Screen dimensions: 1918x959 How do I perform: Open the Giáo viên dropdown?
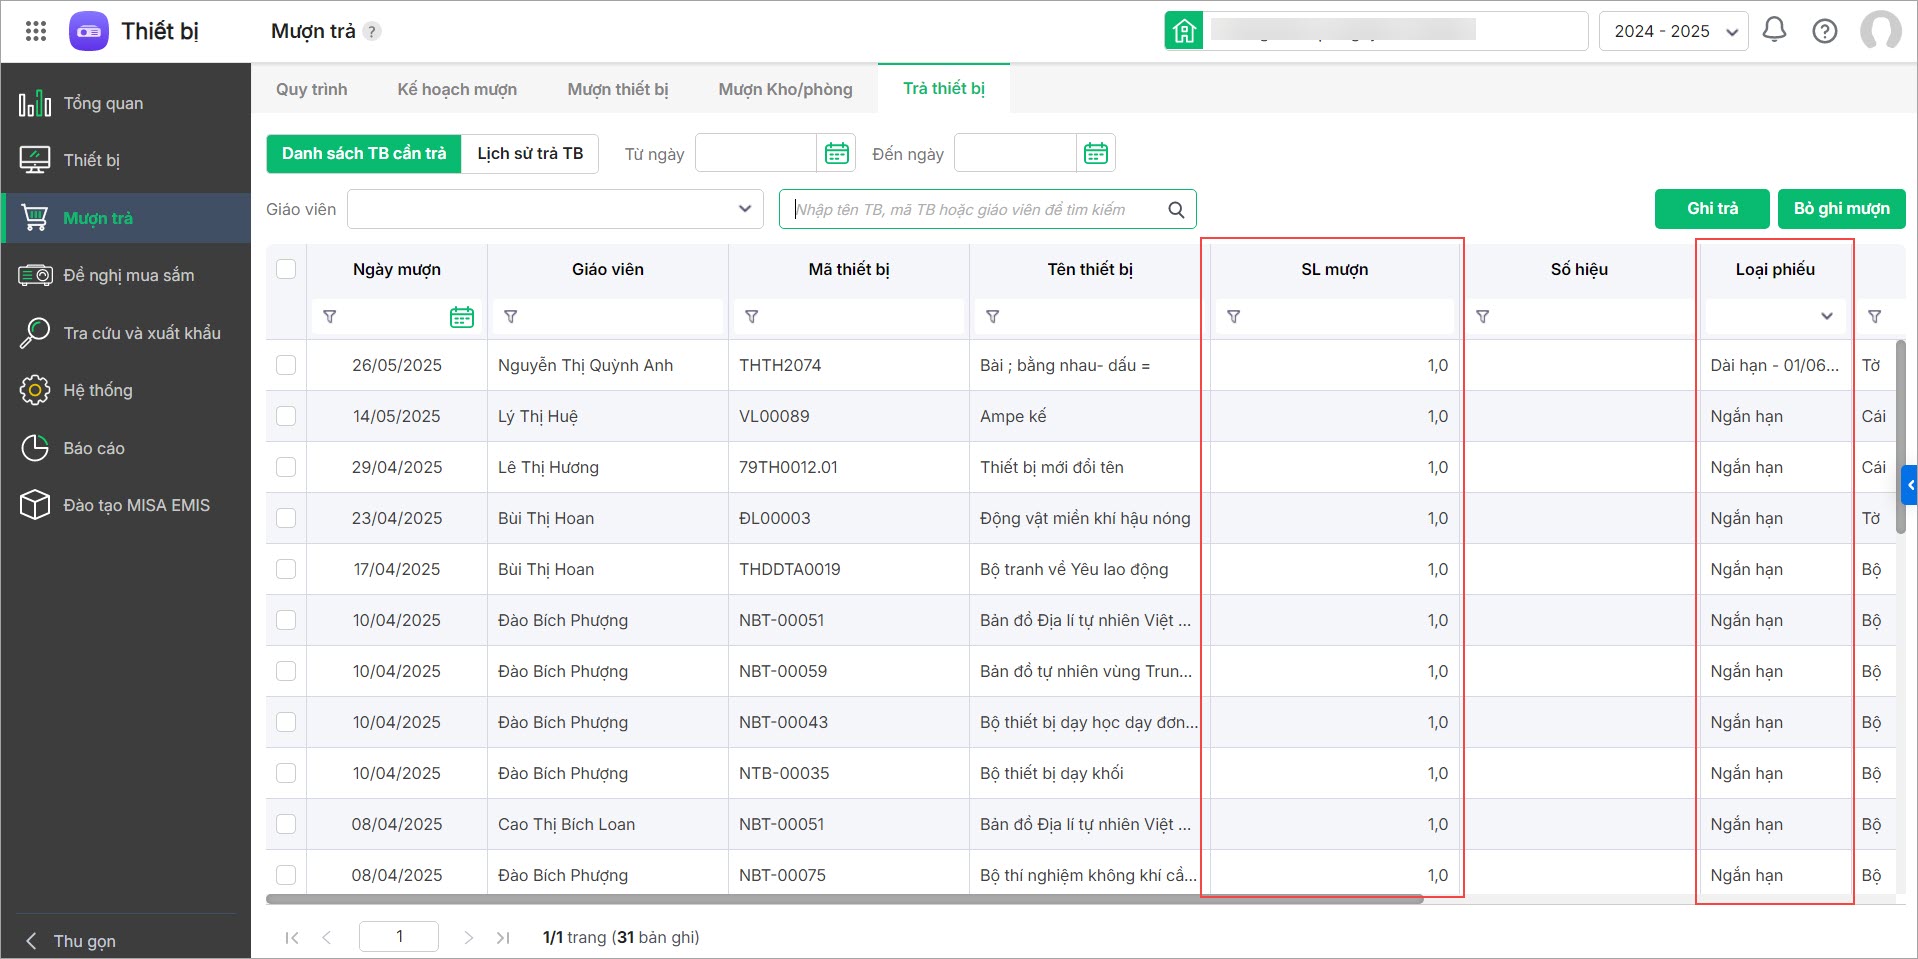click(x=554, y=209)
